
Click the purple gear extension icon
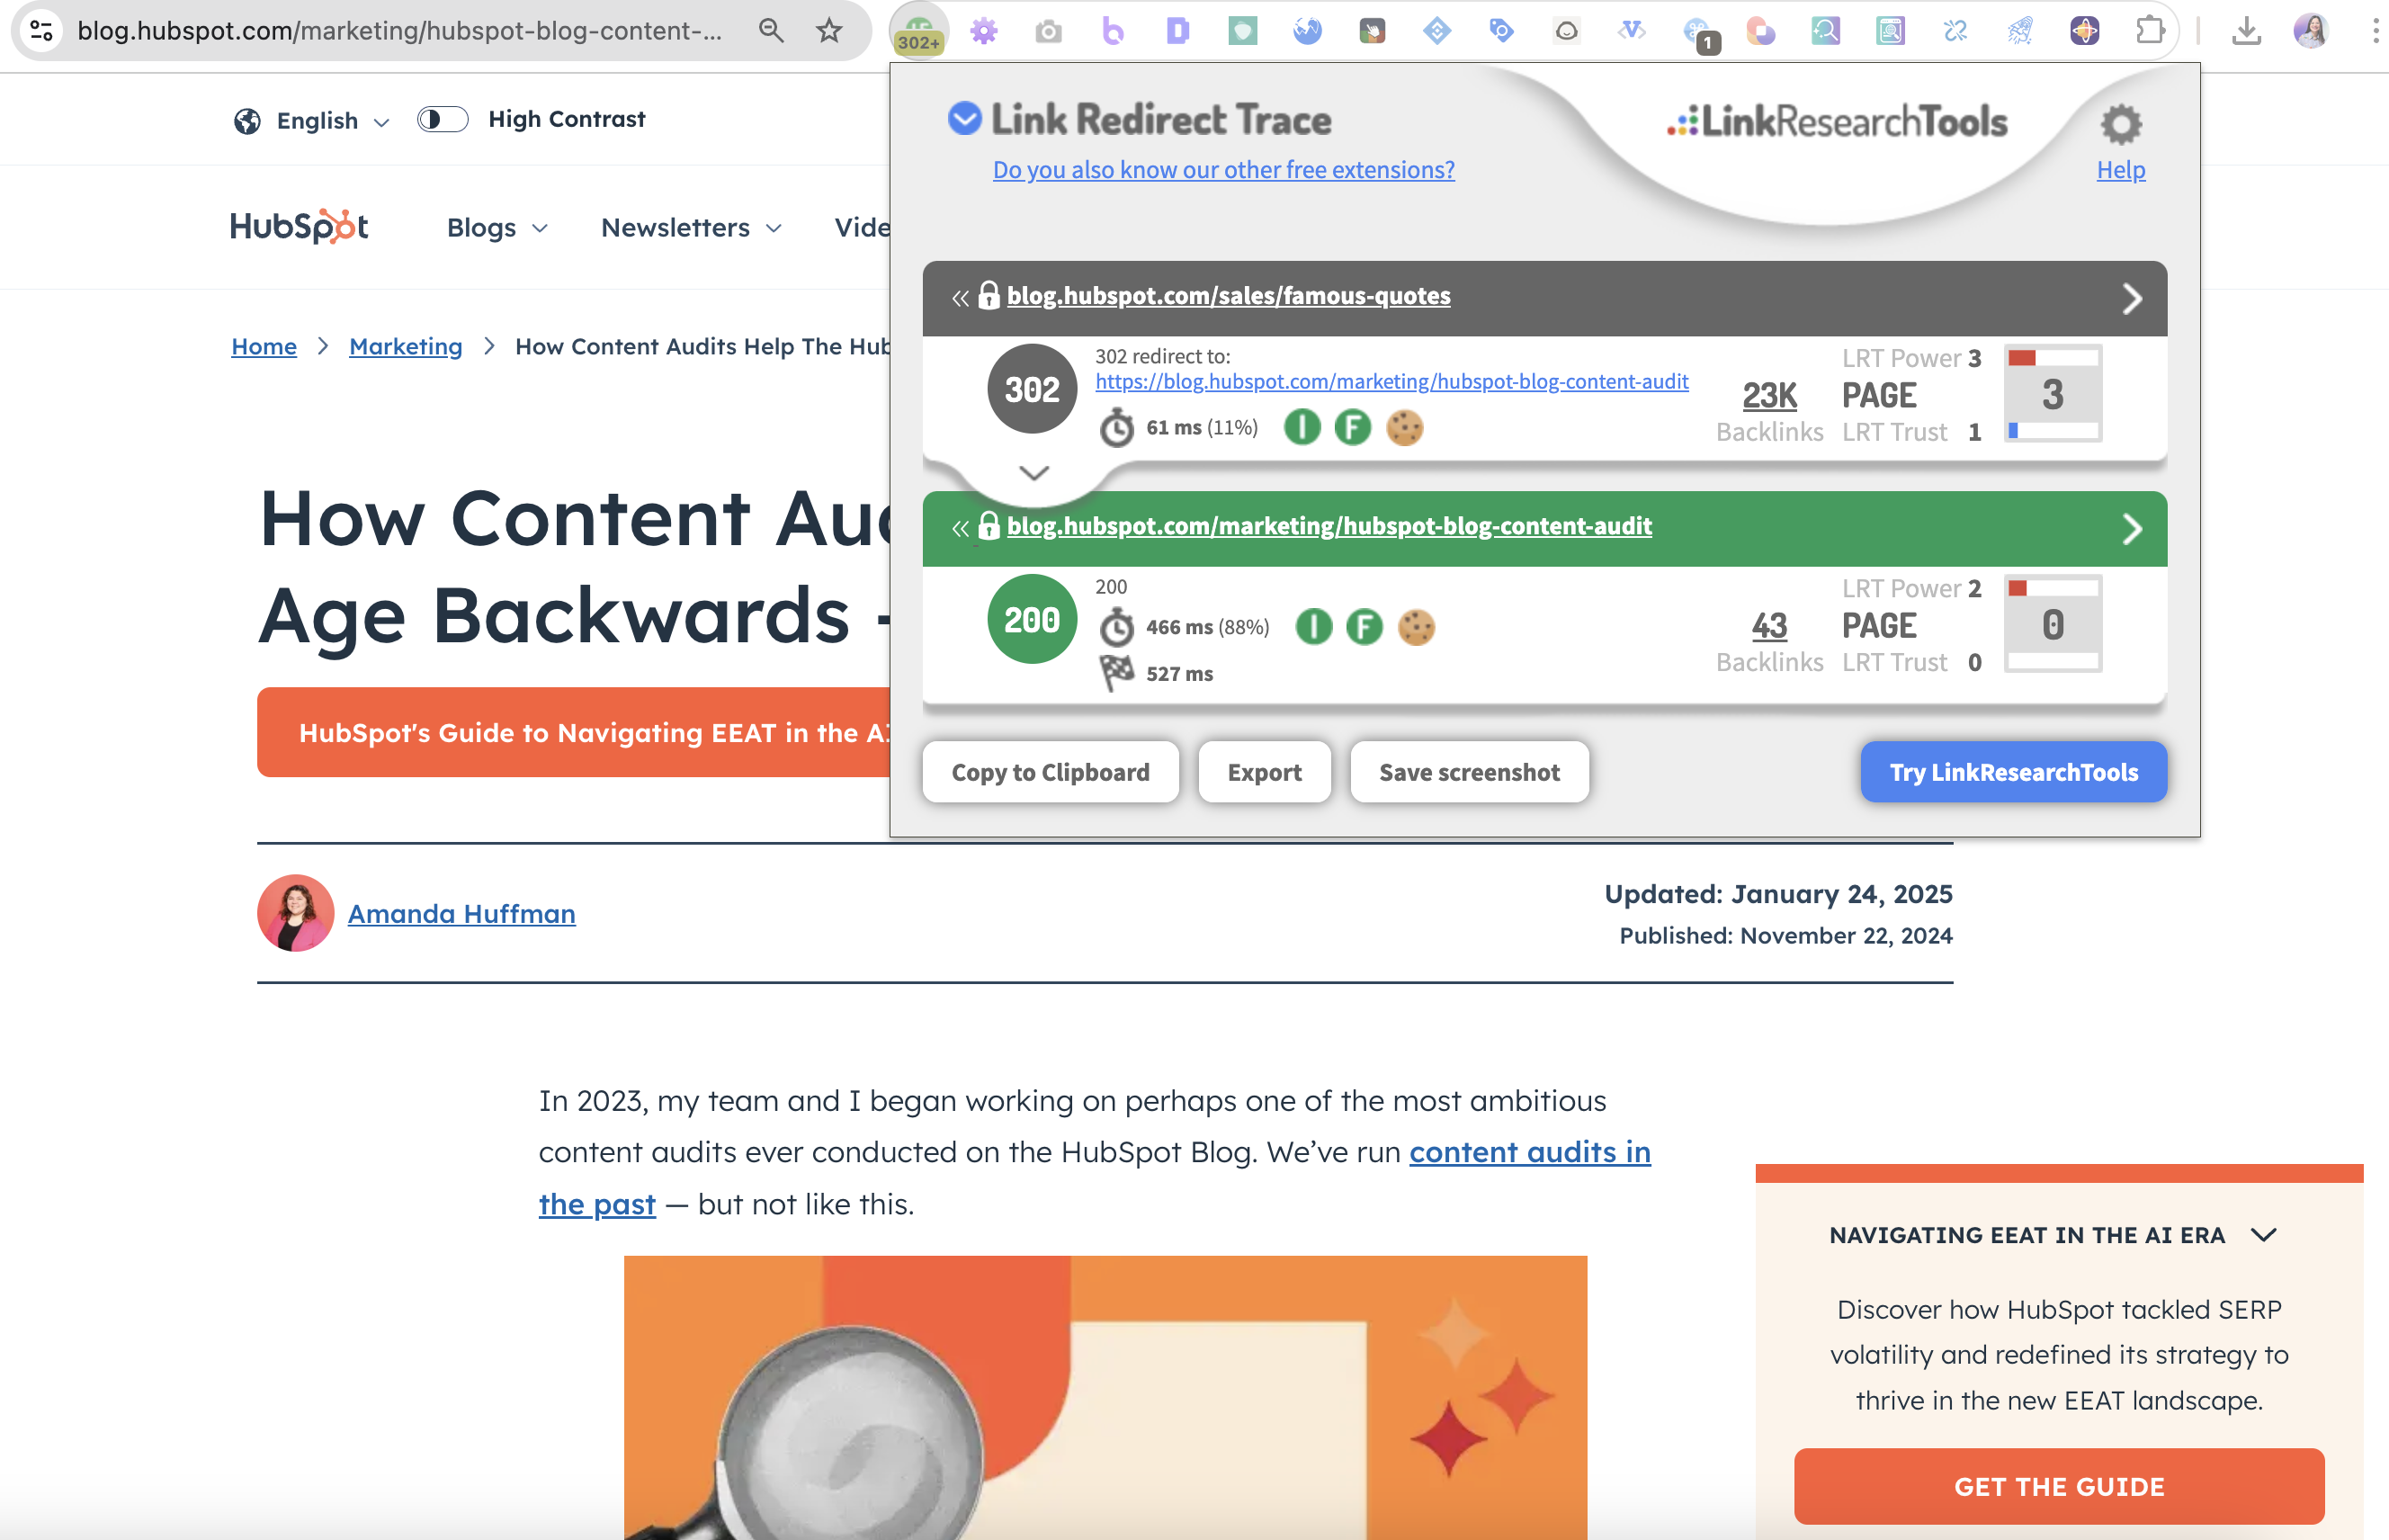click(984, 31)
